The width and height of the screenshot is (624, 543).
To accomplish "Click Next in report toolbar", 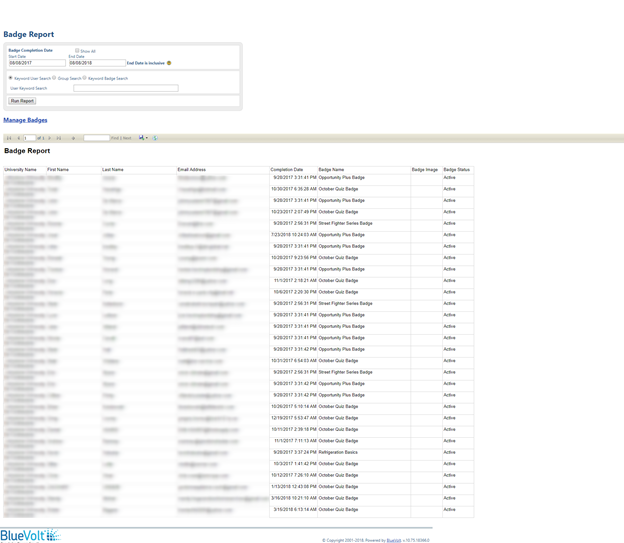I will (x=127, y=138).
